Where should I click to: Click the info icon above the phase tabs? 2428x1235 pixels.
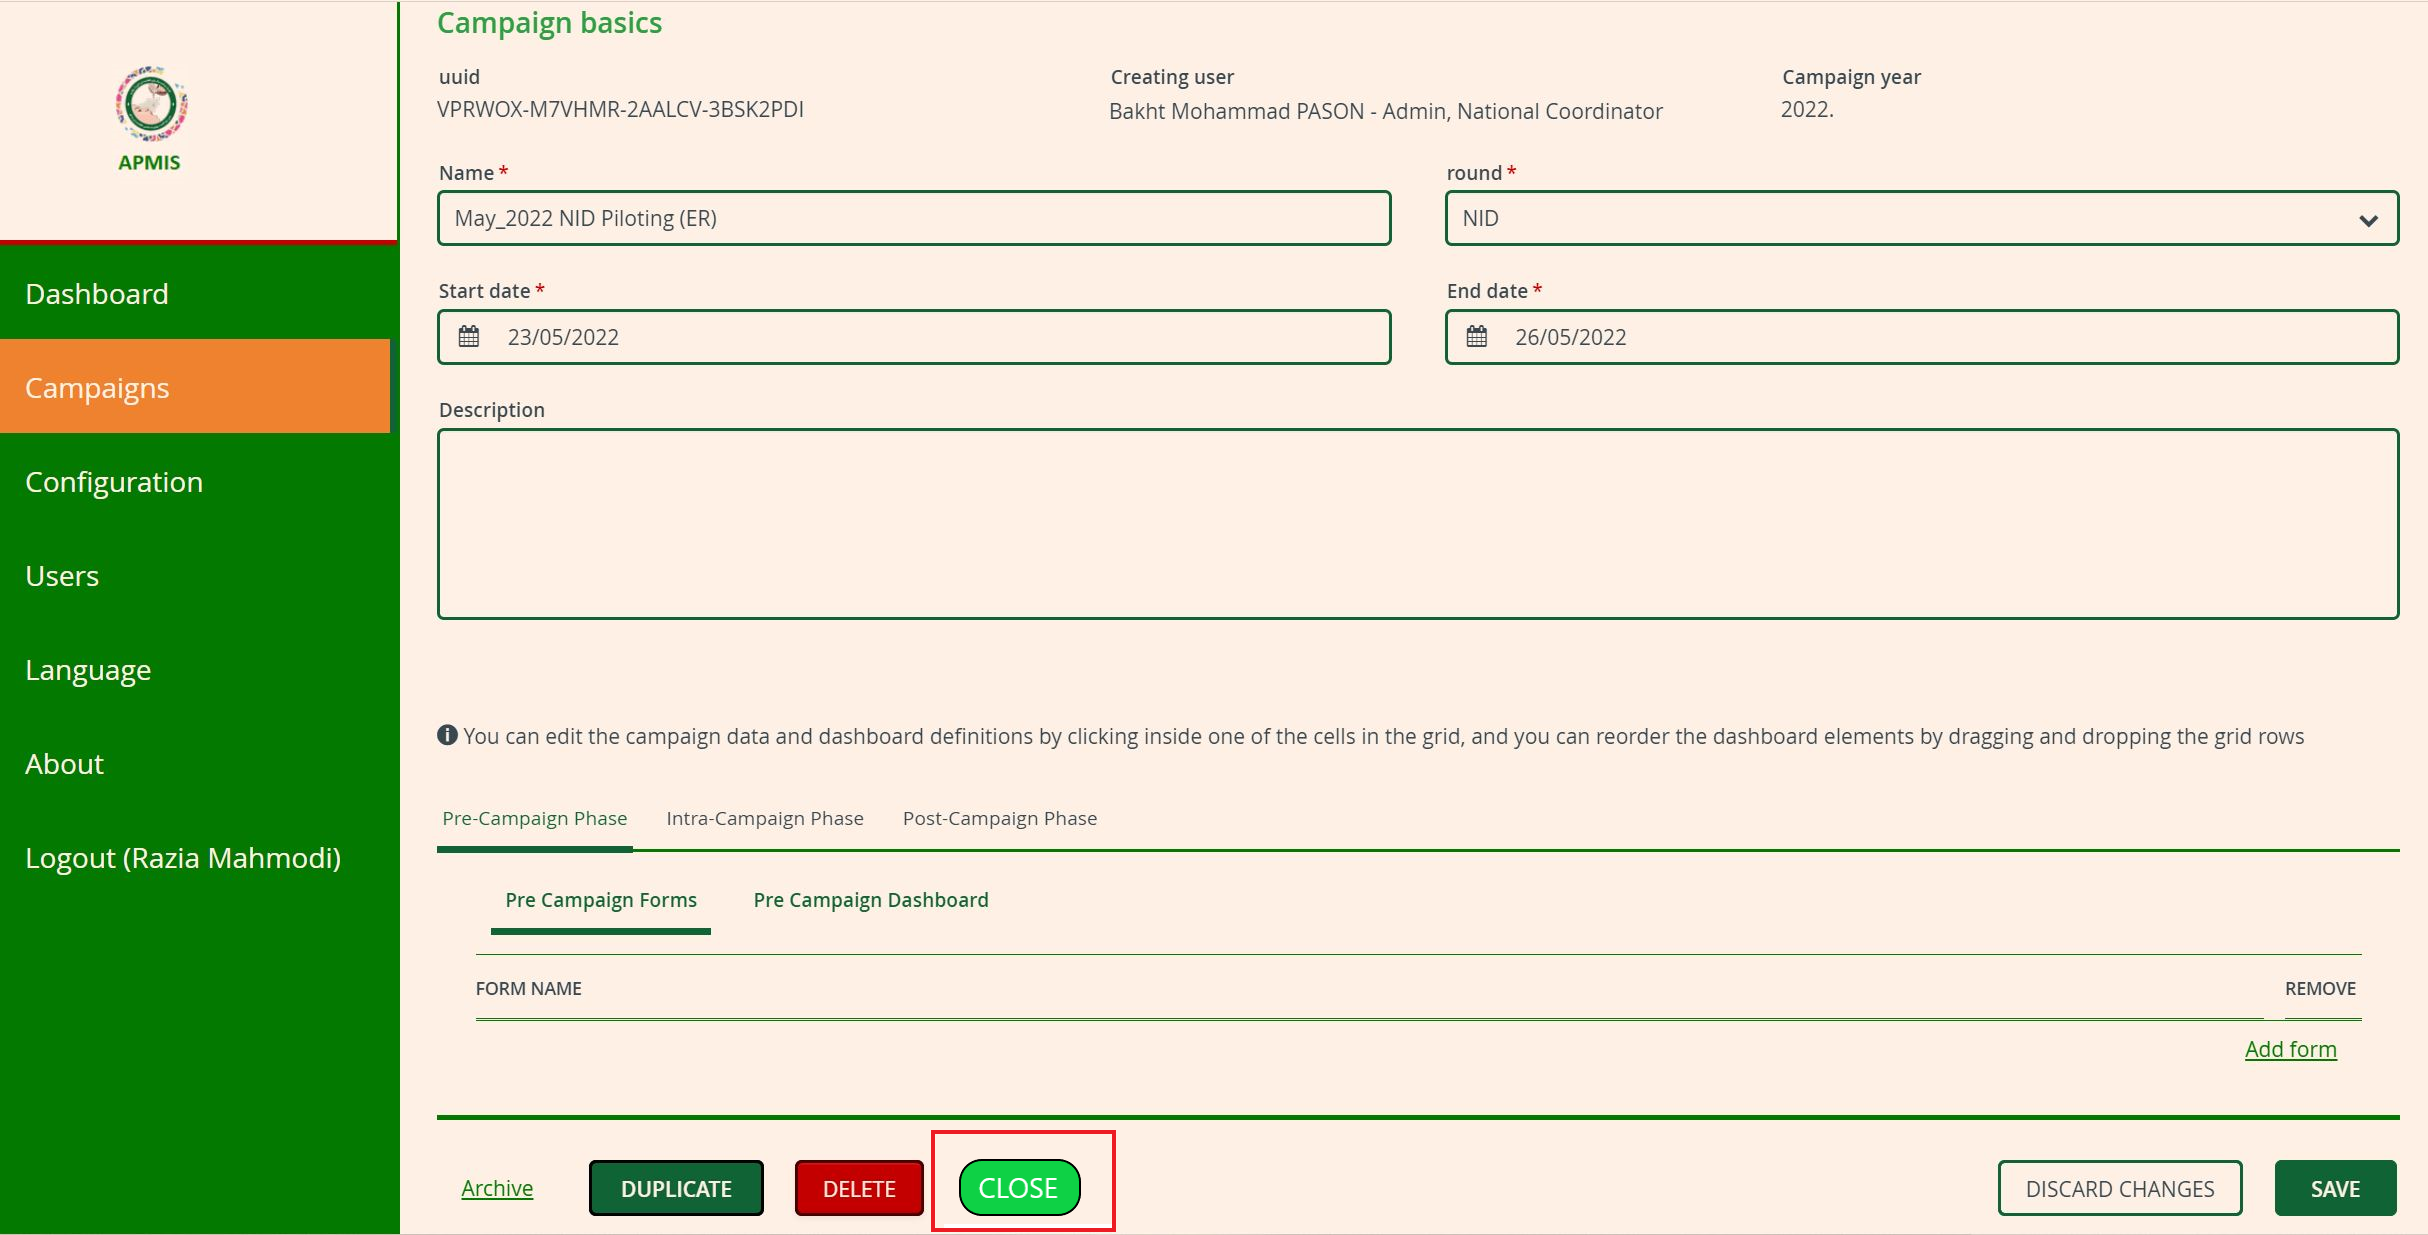(447, 736)
